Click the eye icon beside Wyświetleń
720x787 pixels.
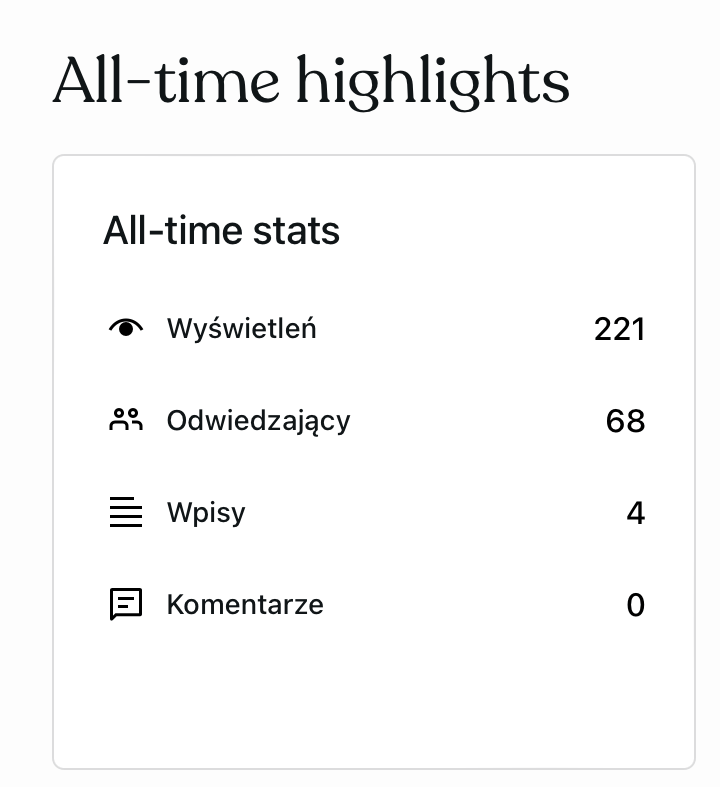126,328
